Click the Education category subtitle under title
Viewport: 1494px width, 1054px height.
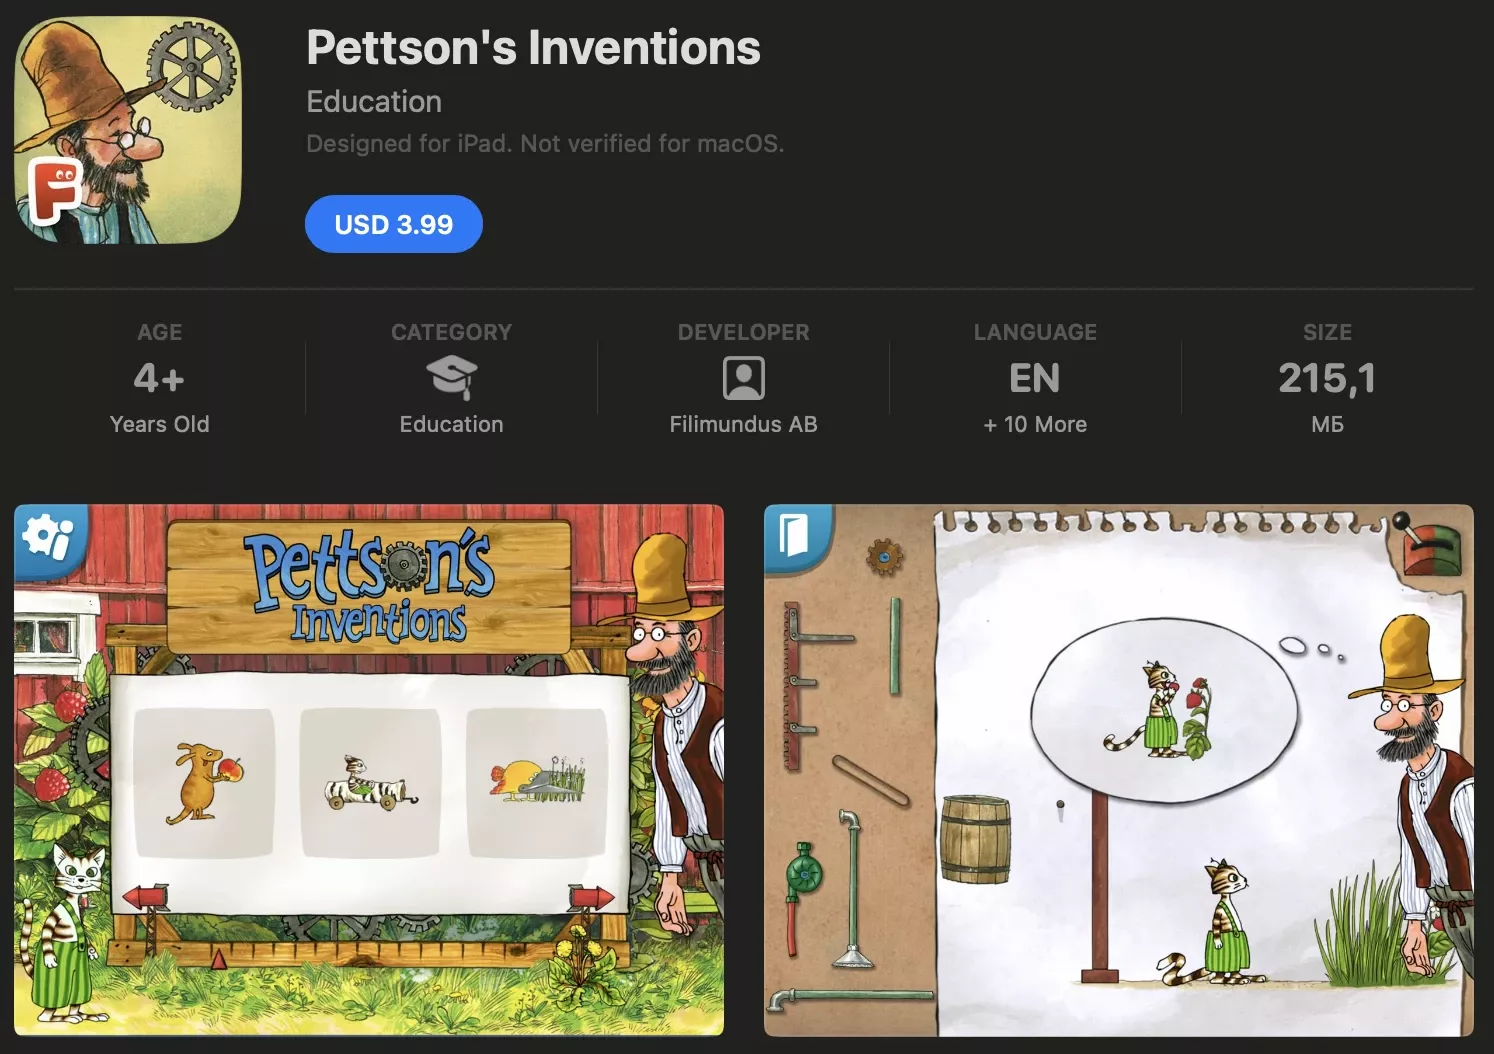pos(374,102)
